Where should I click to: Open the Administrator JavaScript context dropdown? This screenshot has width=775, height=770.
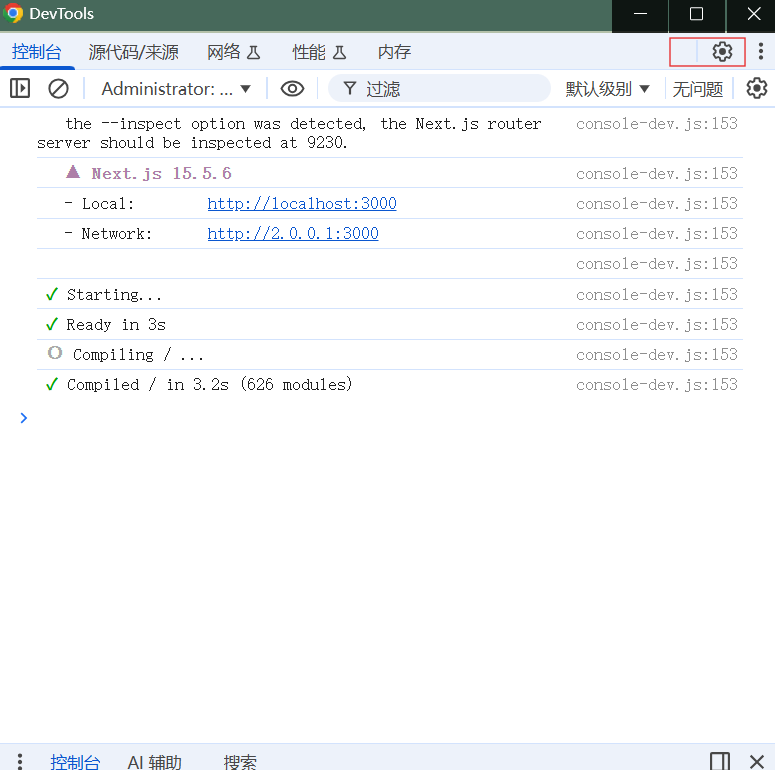tap(176, 89)
